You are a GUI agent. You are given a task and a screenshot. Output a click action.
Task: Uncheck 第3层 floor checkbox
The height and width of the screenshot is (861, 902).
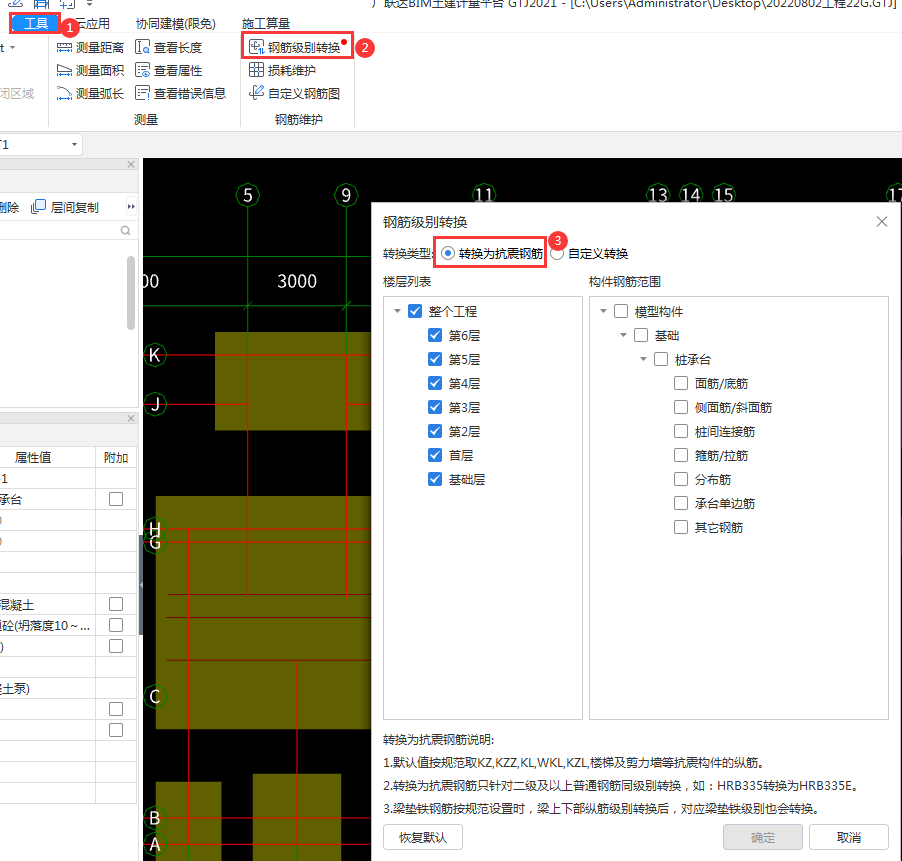(435, 407)
